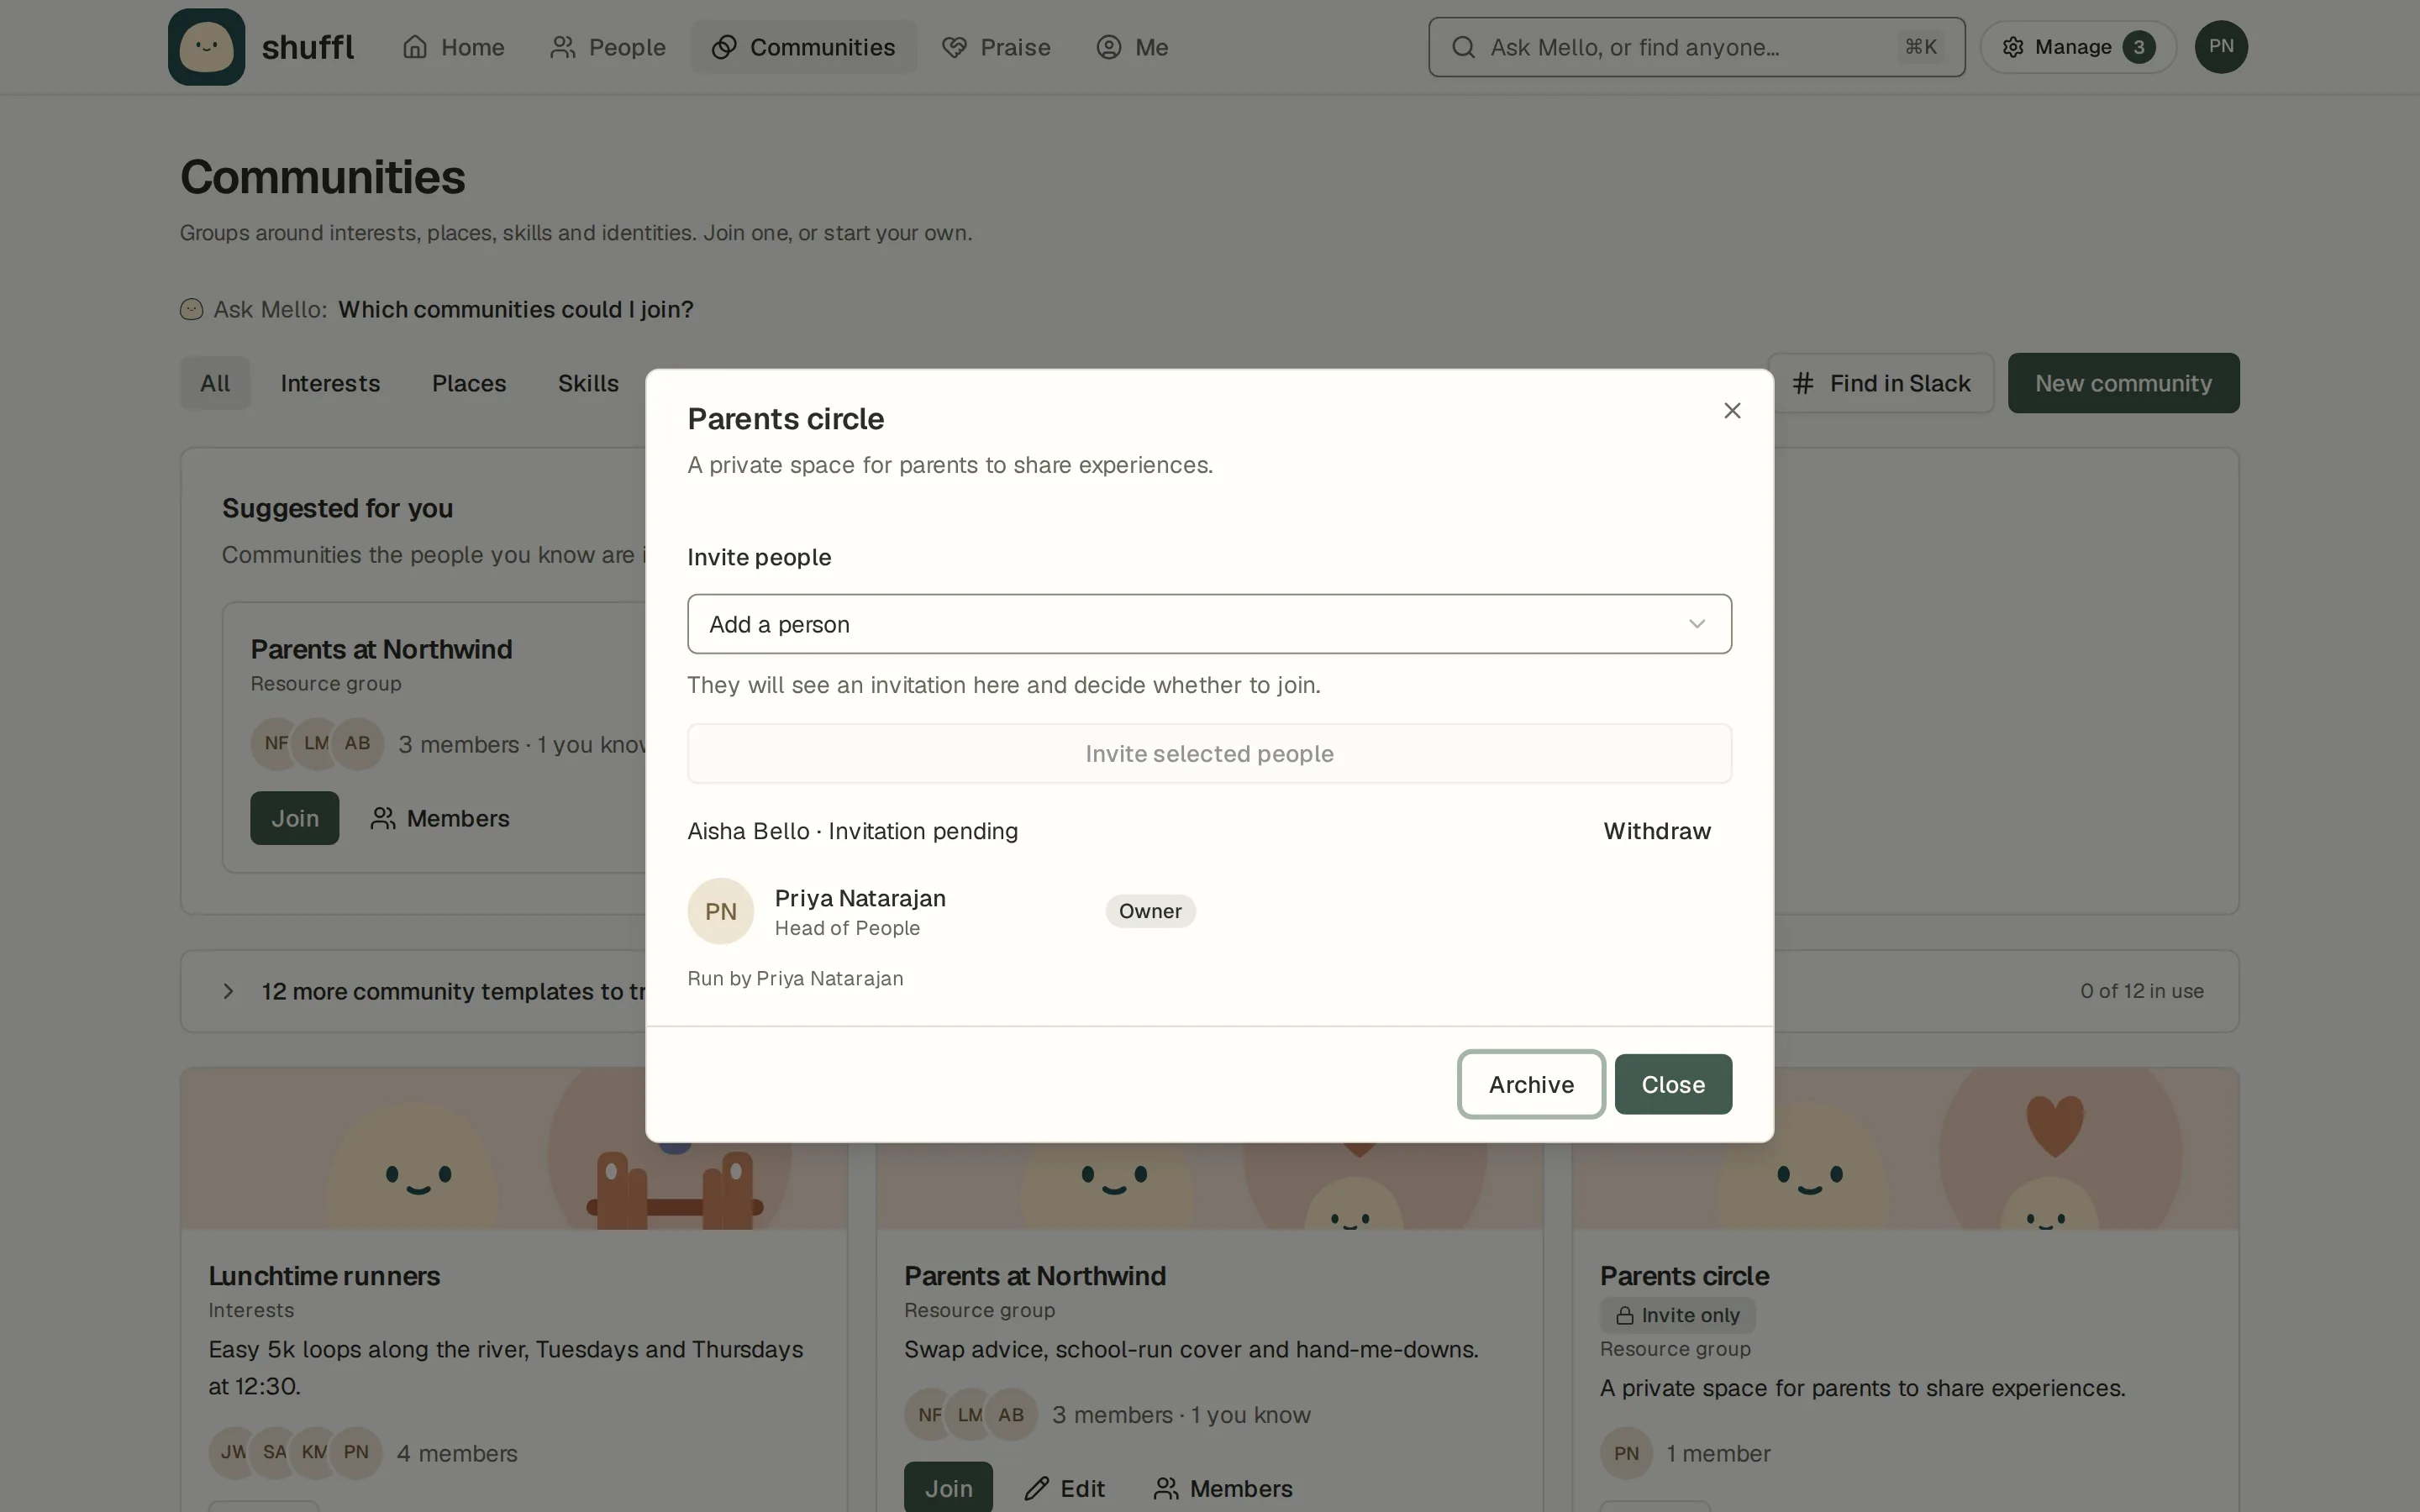This screenshot has height=1512, width=2420.
Task: Open the Praise section
Action: 996,47
